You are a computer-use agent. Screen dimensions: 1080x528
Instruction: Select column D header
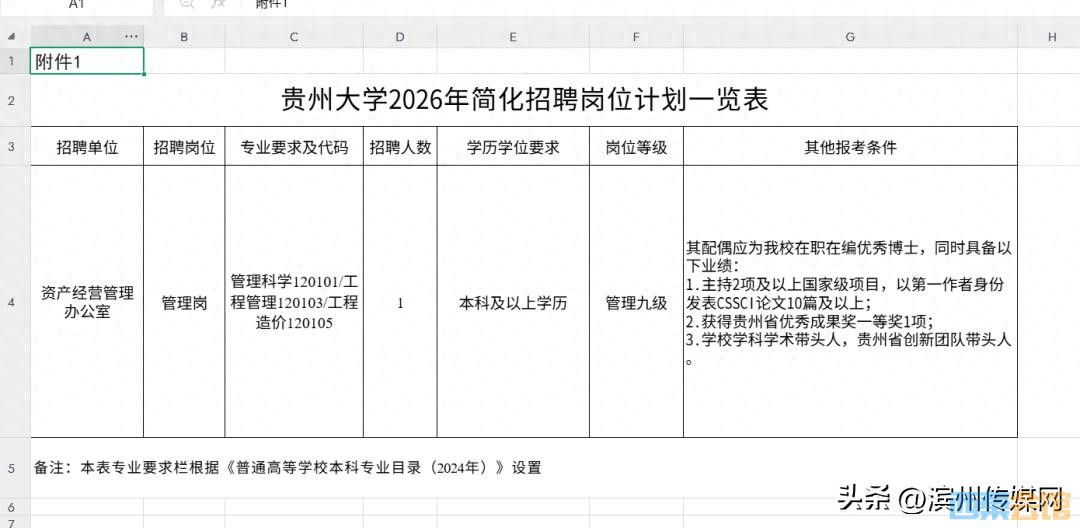point(400,37)
